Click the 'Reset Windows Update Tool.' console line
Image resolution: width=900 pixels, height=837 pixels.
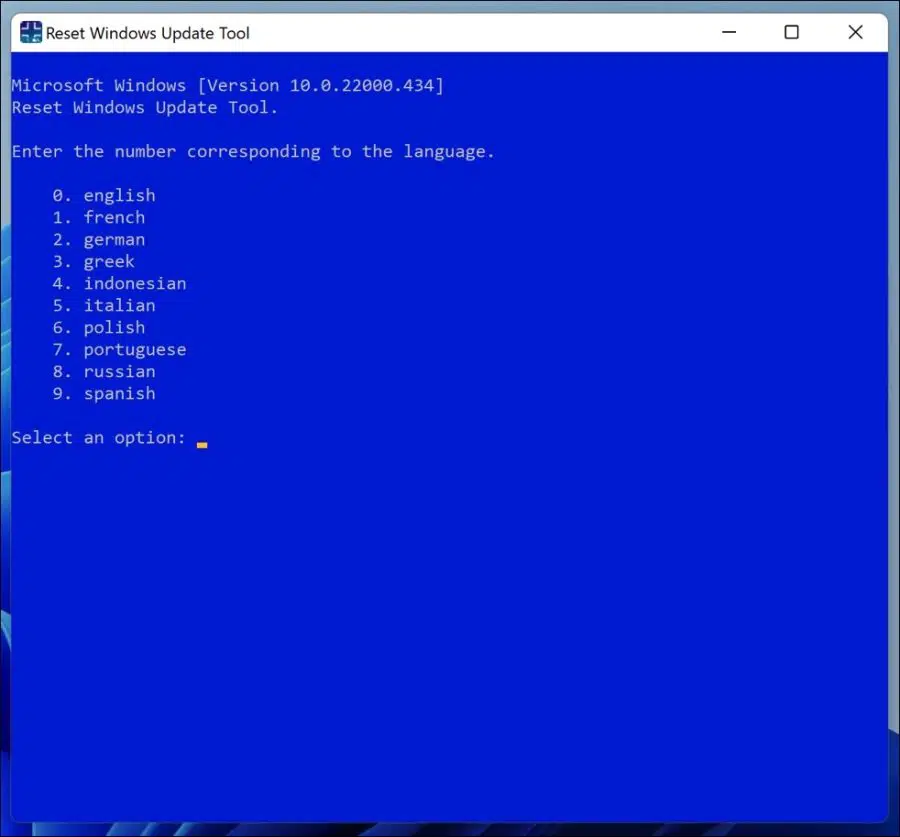tap(145, 107)
